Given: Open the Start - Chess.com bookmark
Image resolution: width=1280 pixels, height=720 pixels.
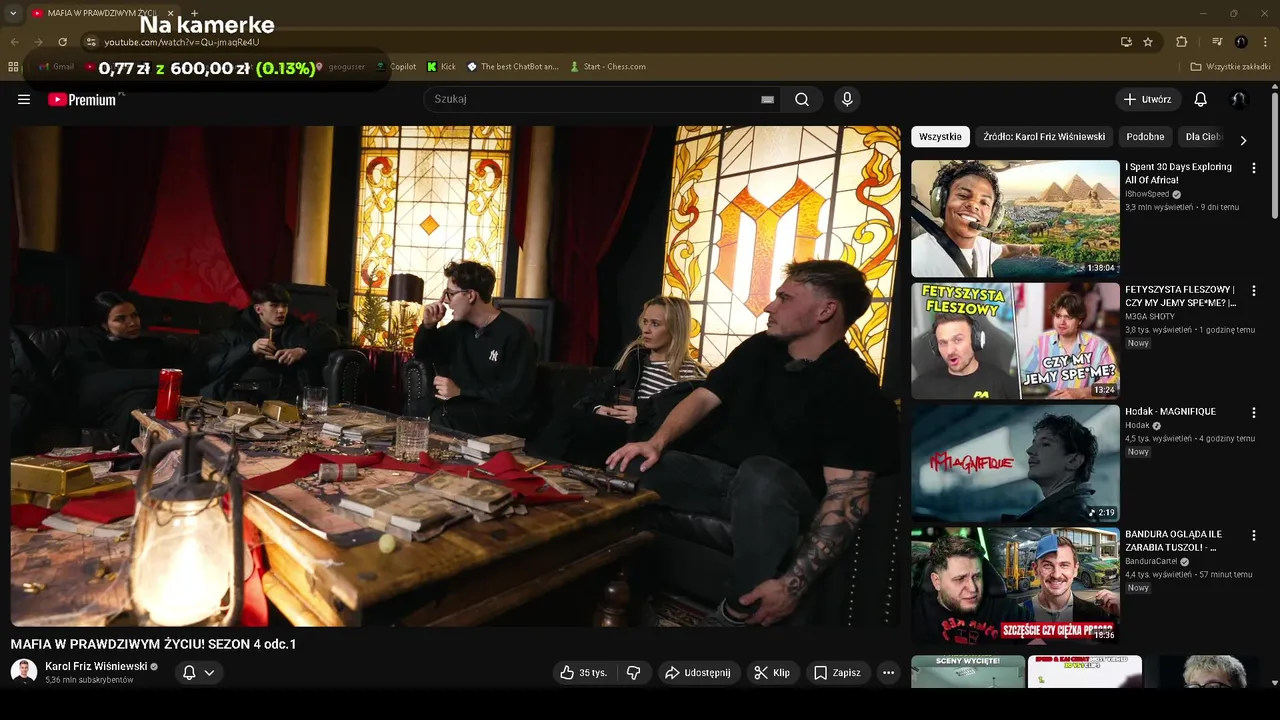Looking at the screenshot, I should pos(608,67).
